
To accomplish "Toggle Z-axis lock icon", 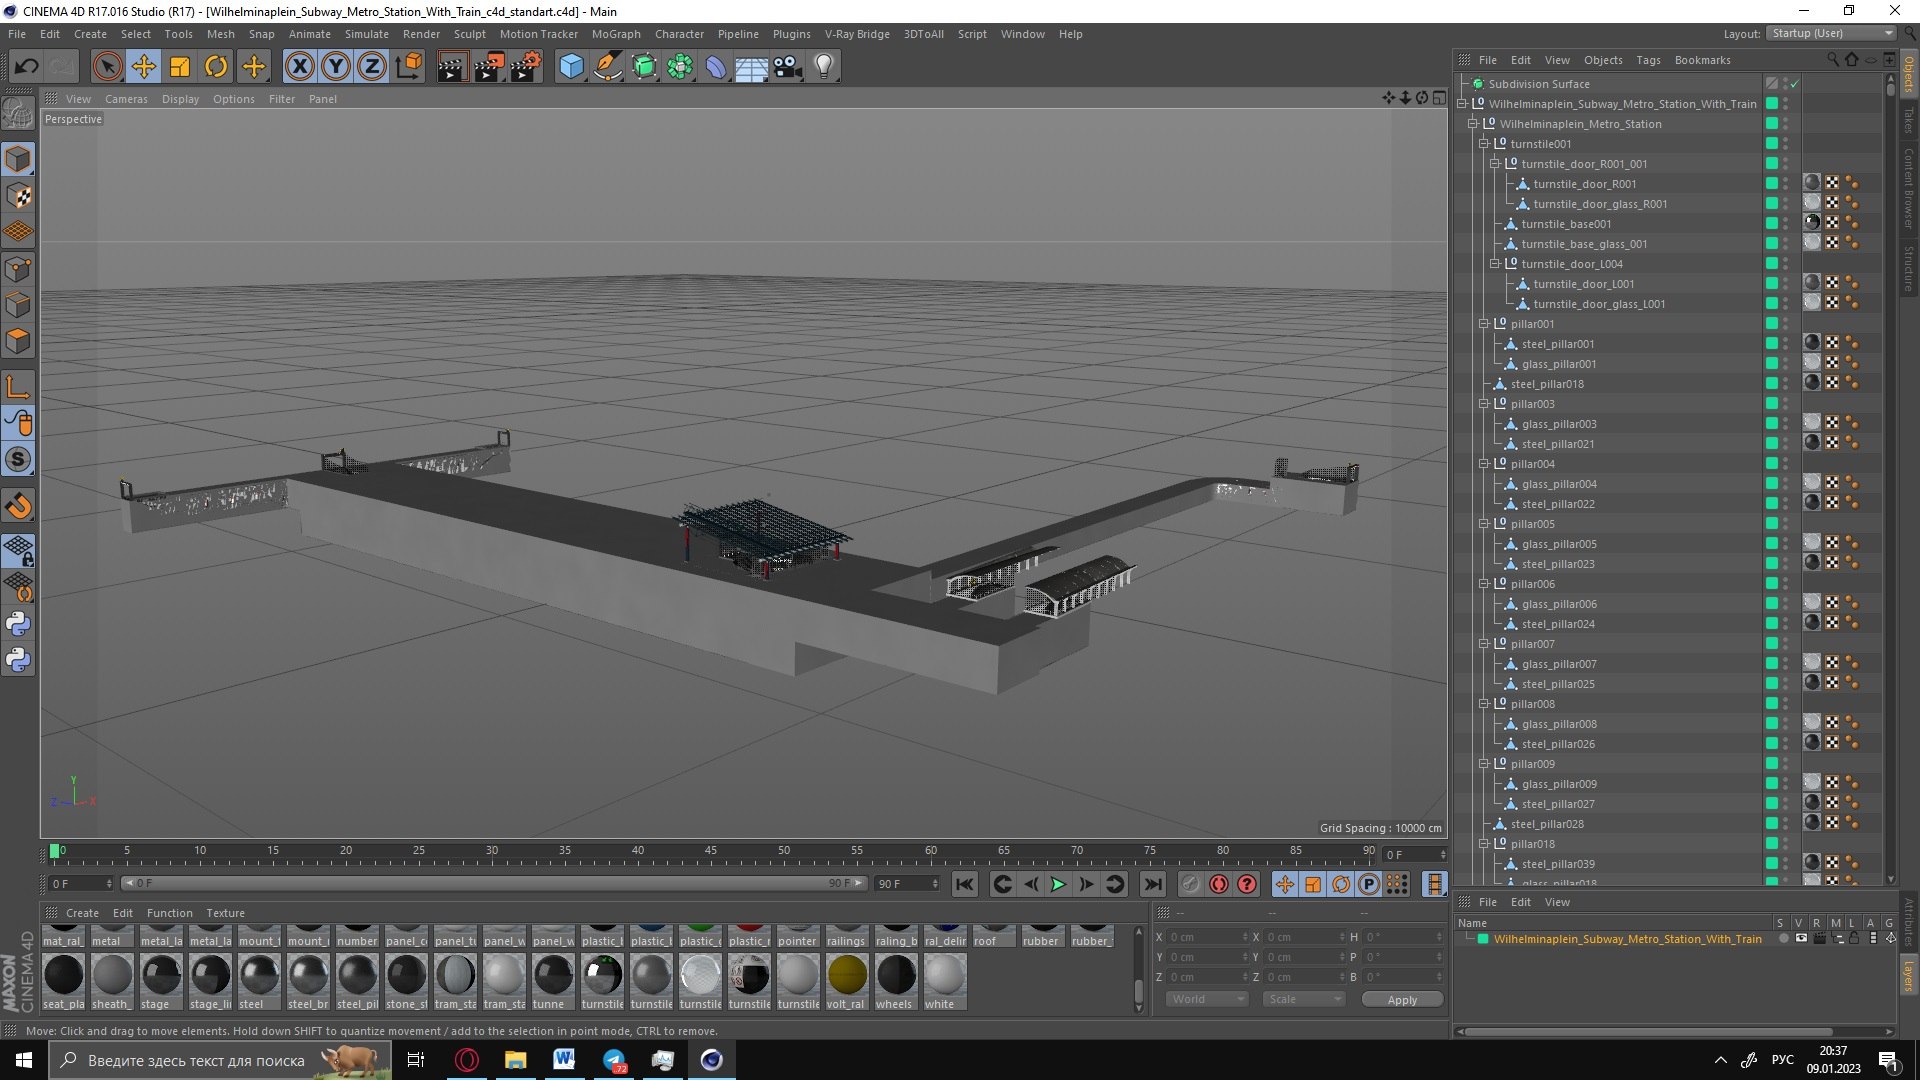I will click(372, 67).
